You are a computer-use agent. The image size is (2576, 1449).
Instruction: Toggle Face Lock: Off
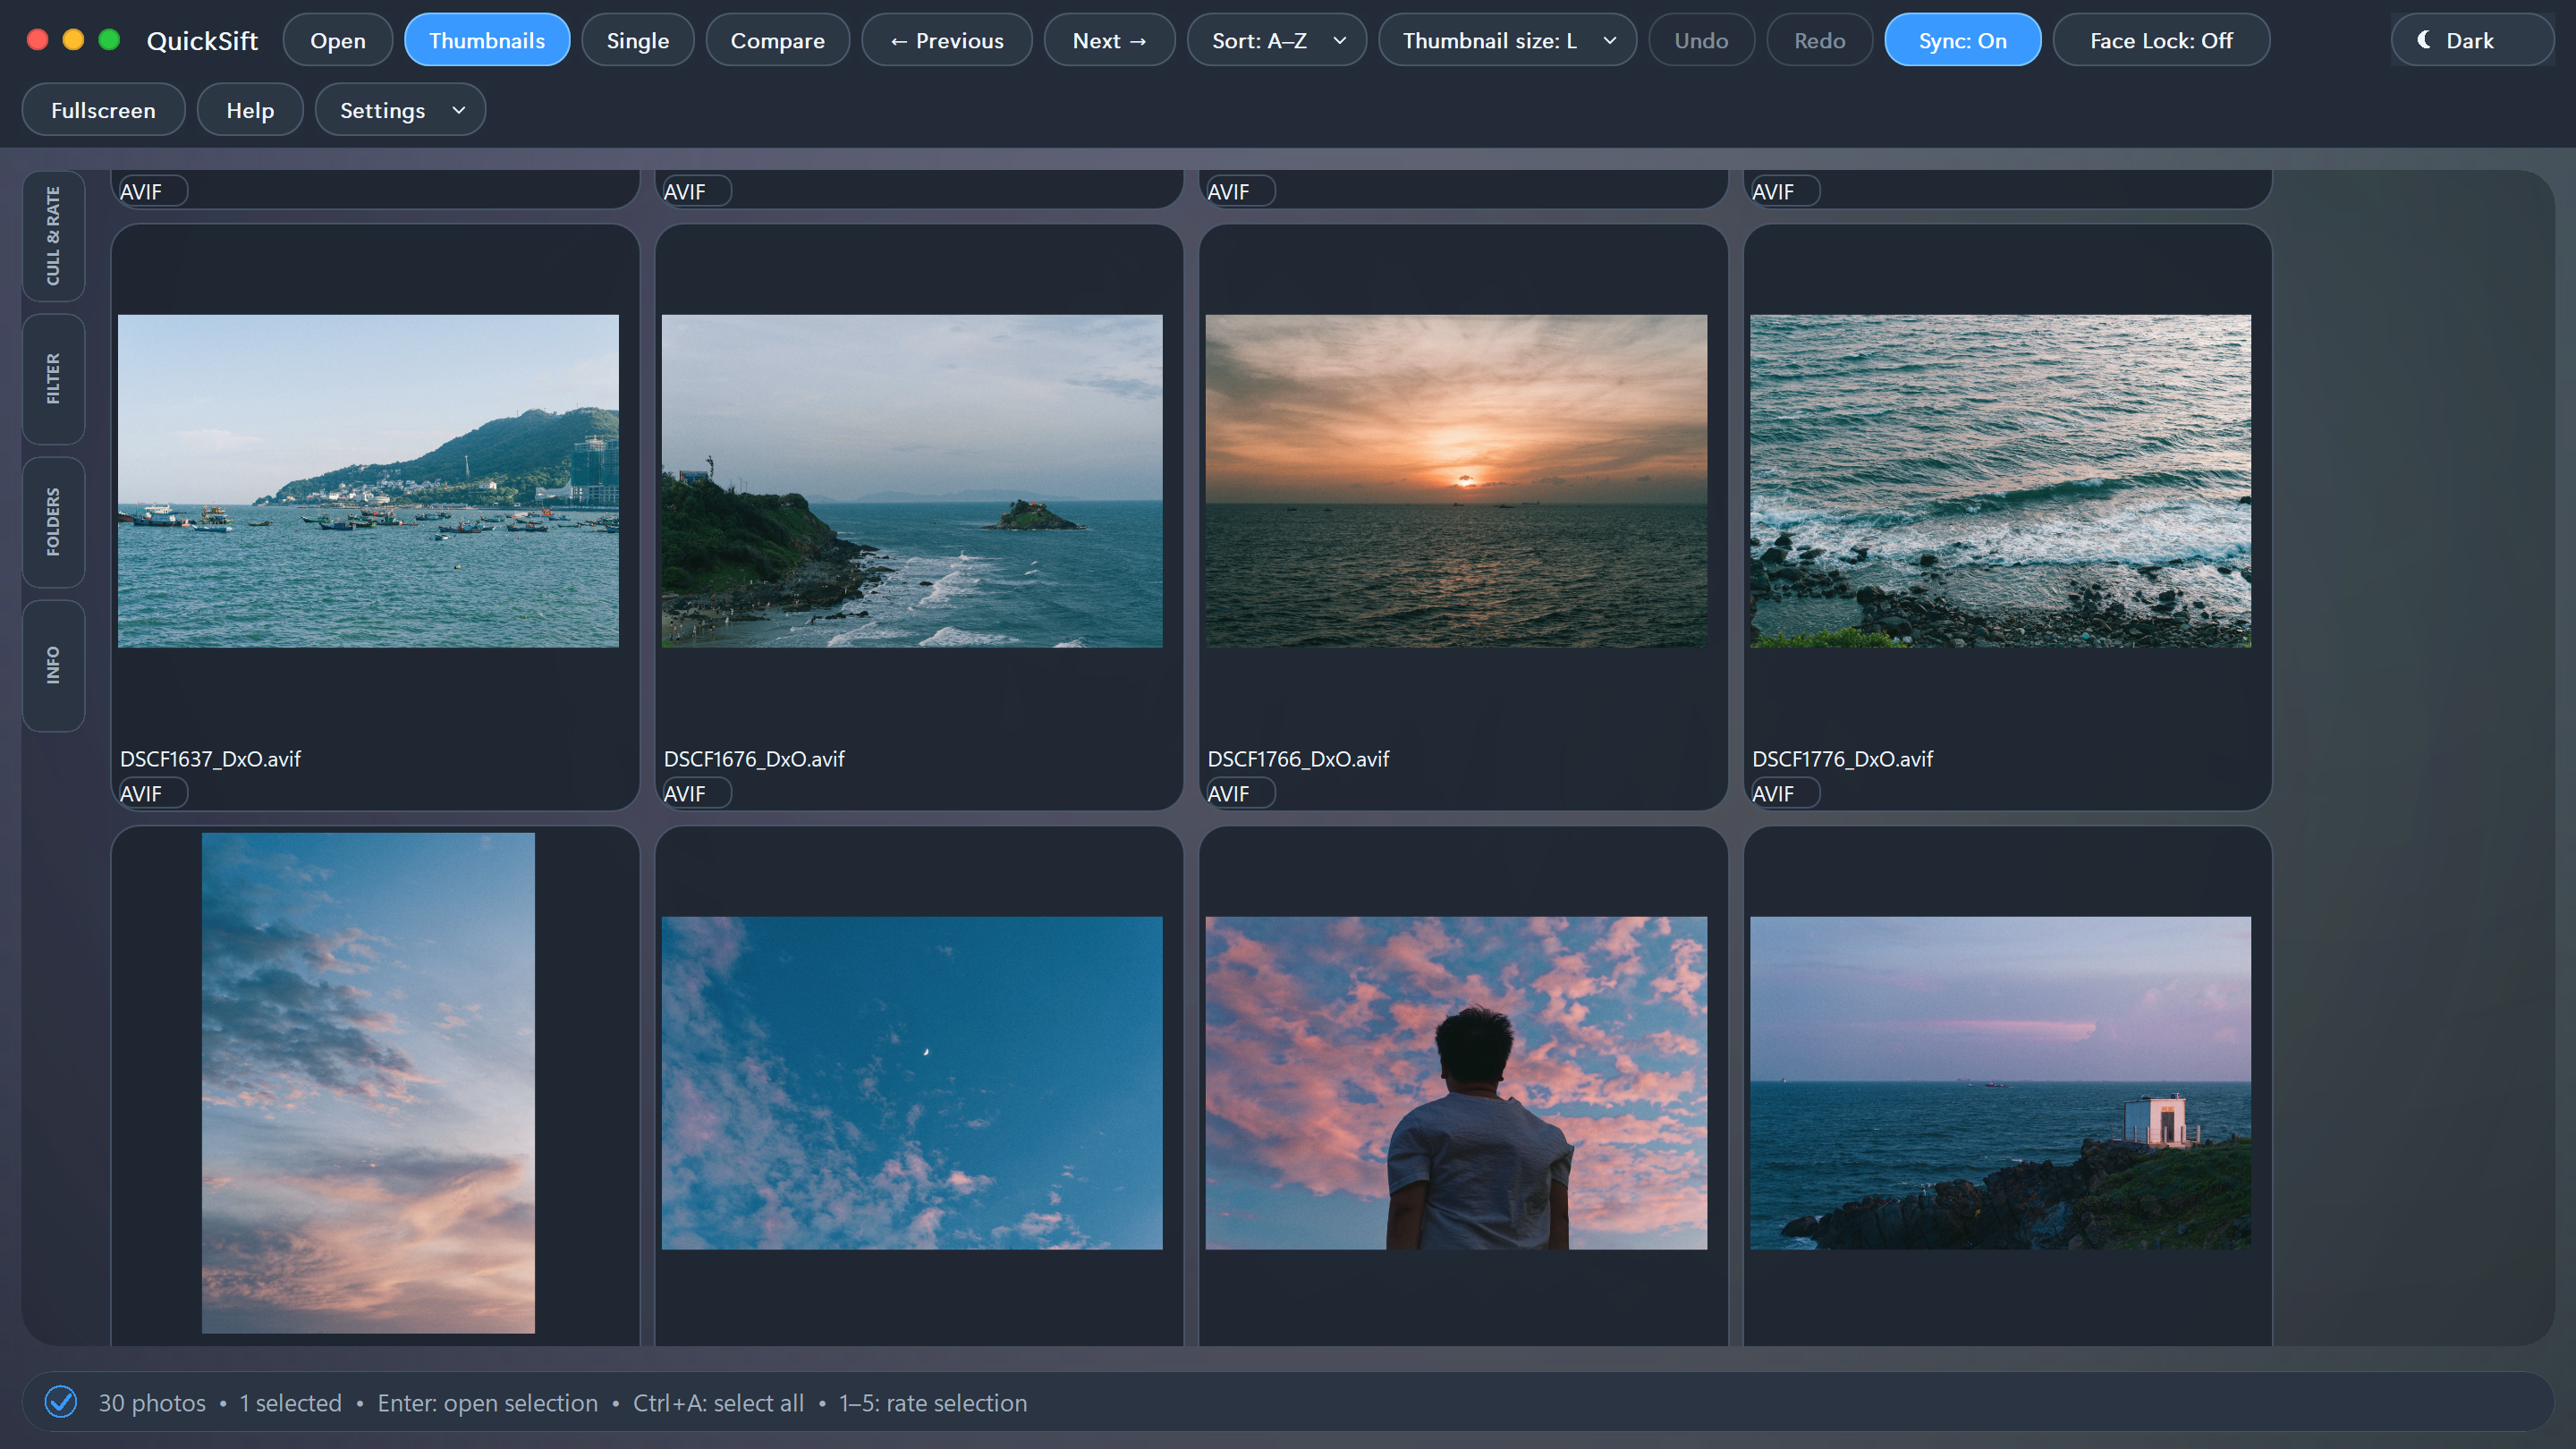point(2160,40)
